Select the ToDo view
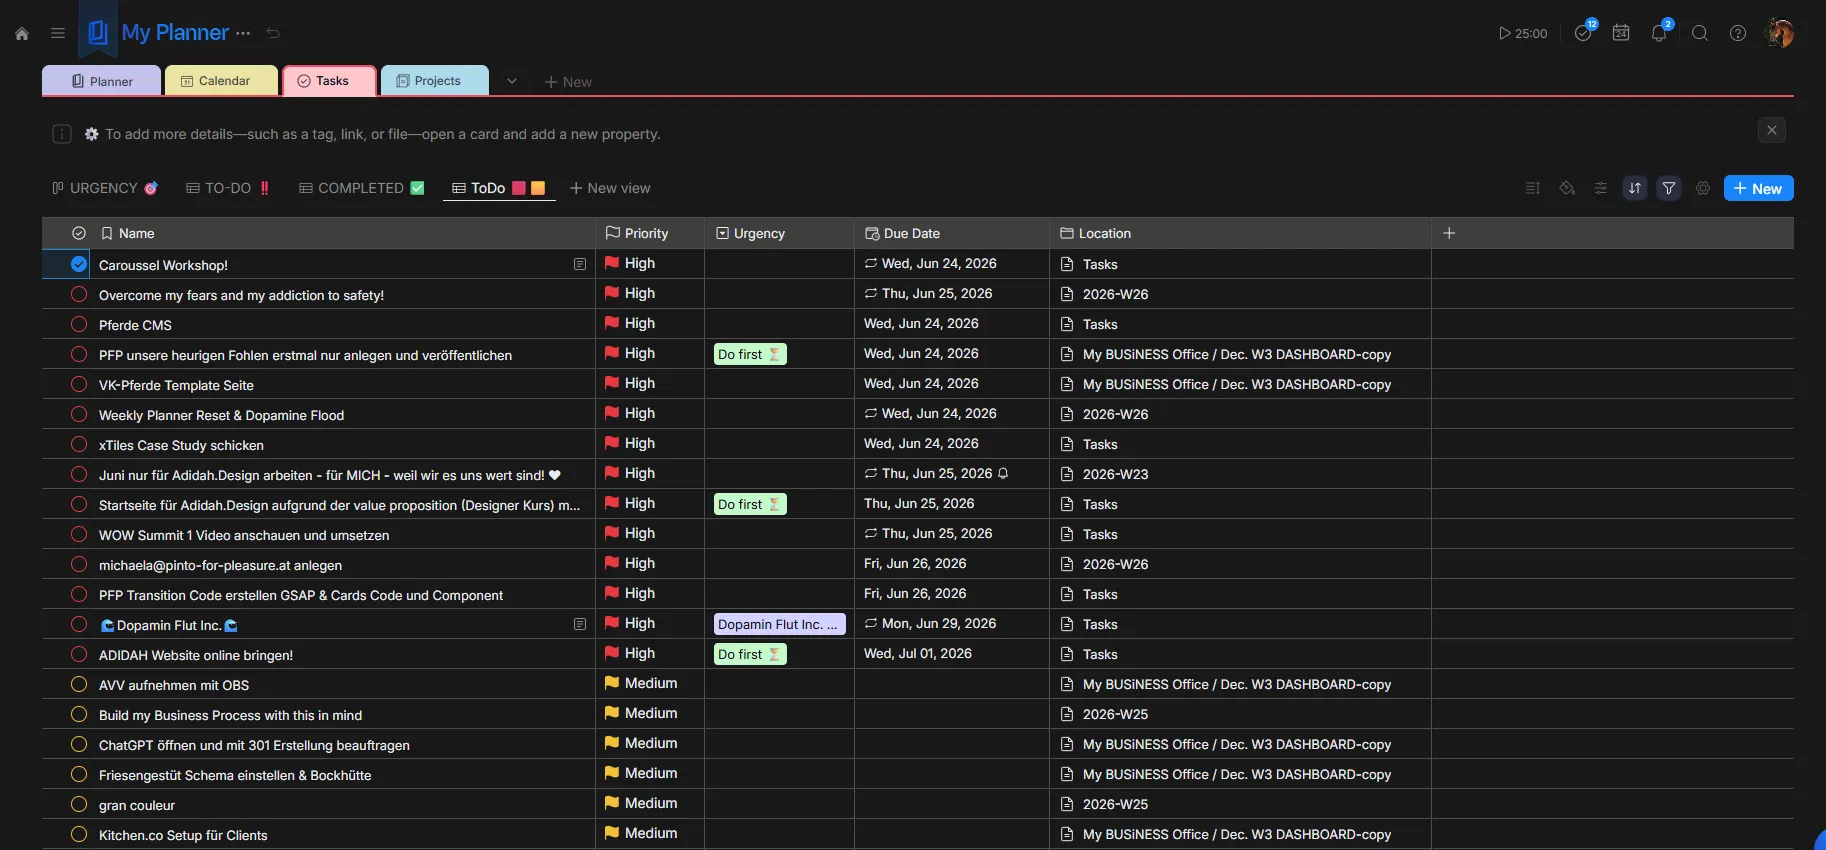Screen dimensions: 1826x850 click(x=498, y=188)
